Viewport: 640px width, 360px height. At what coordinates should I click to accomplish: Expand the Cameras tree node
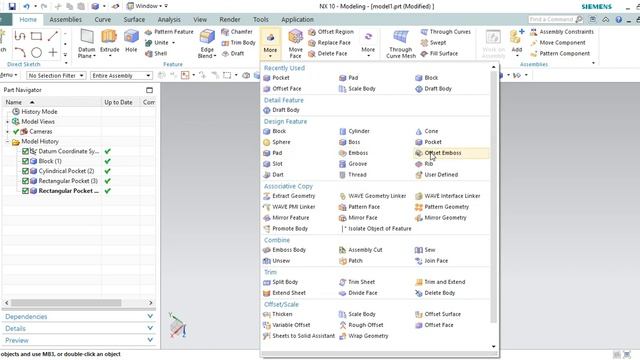click(x=7, y=132)
